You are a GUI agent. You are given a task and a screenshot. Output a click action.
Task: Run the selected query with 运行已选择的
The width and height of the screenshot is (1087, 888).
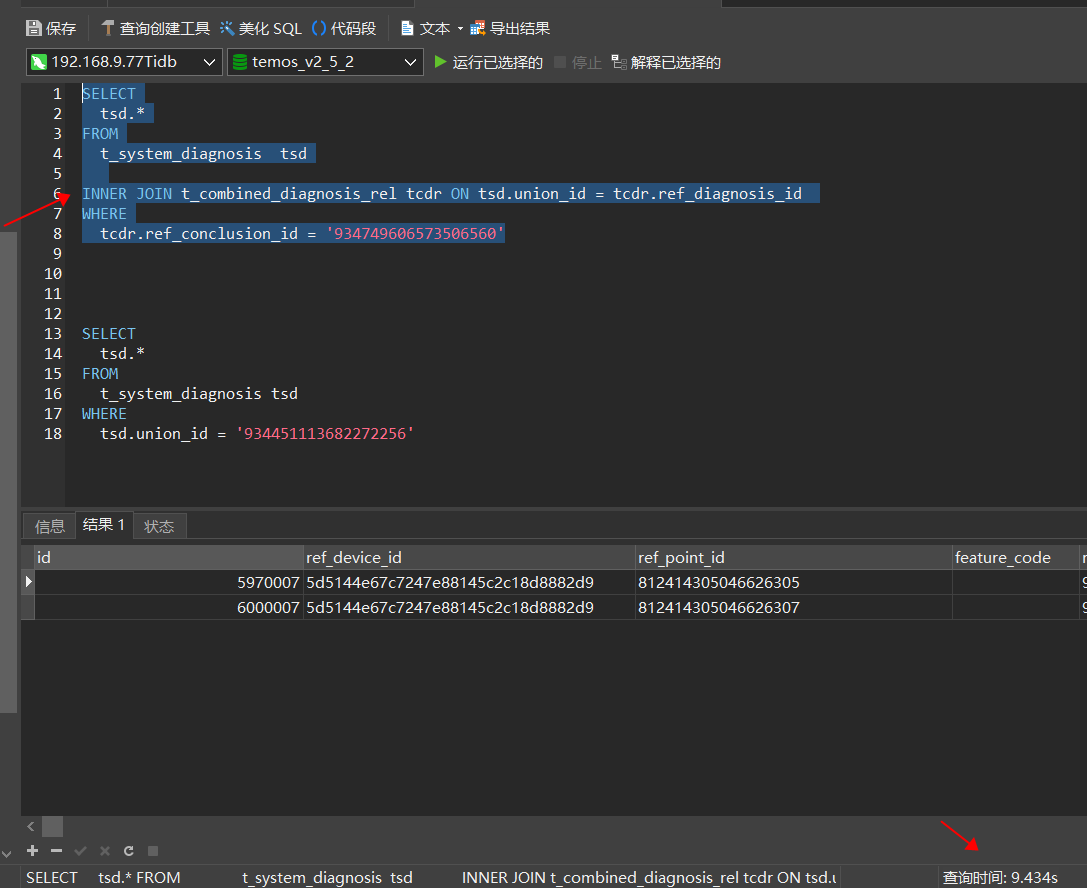click(488, 62)
